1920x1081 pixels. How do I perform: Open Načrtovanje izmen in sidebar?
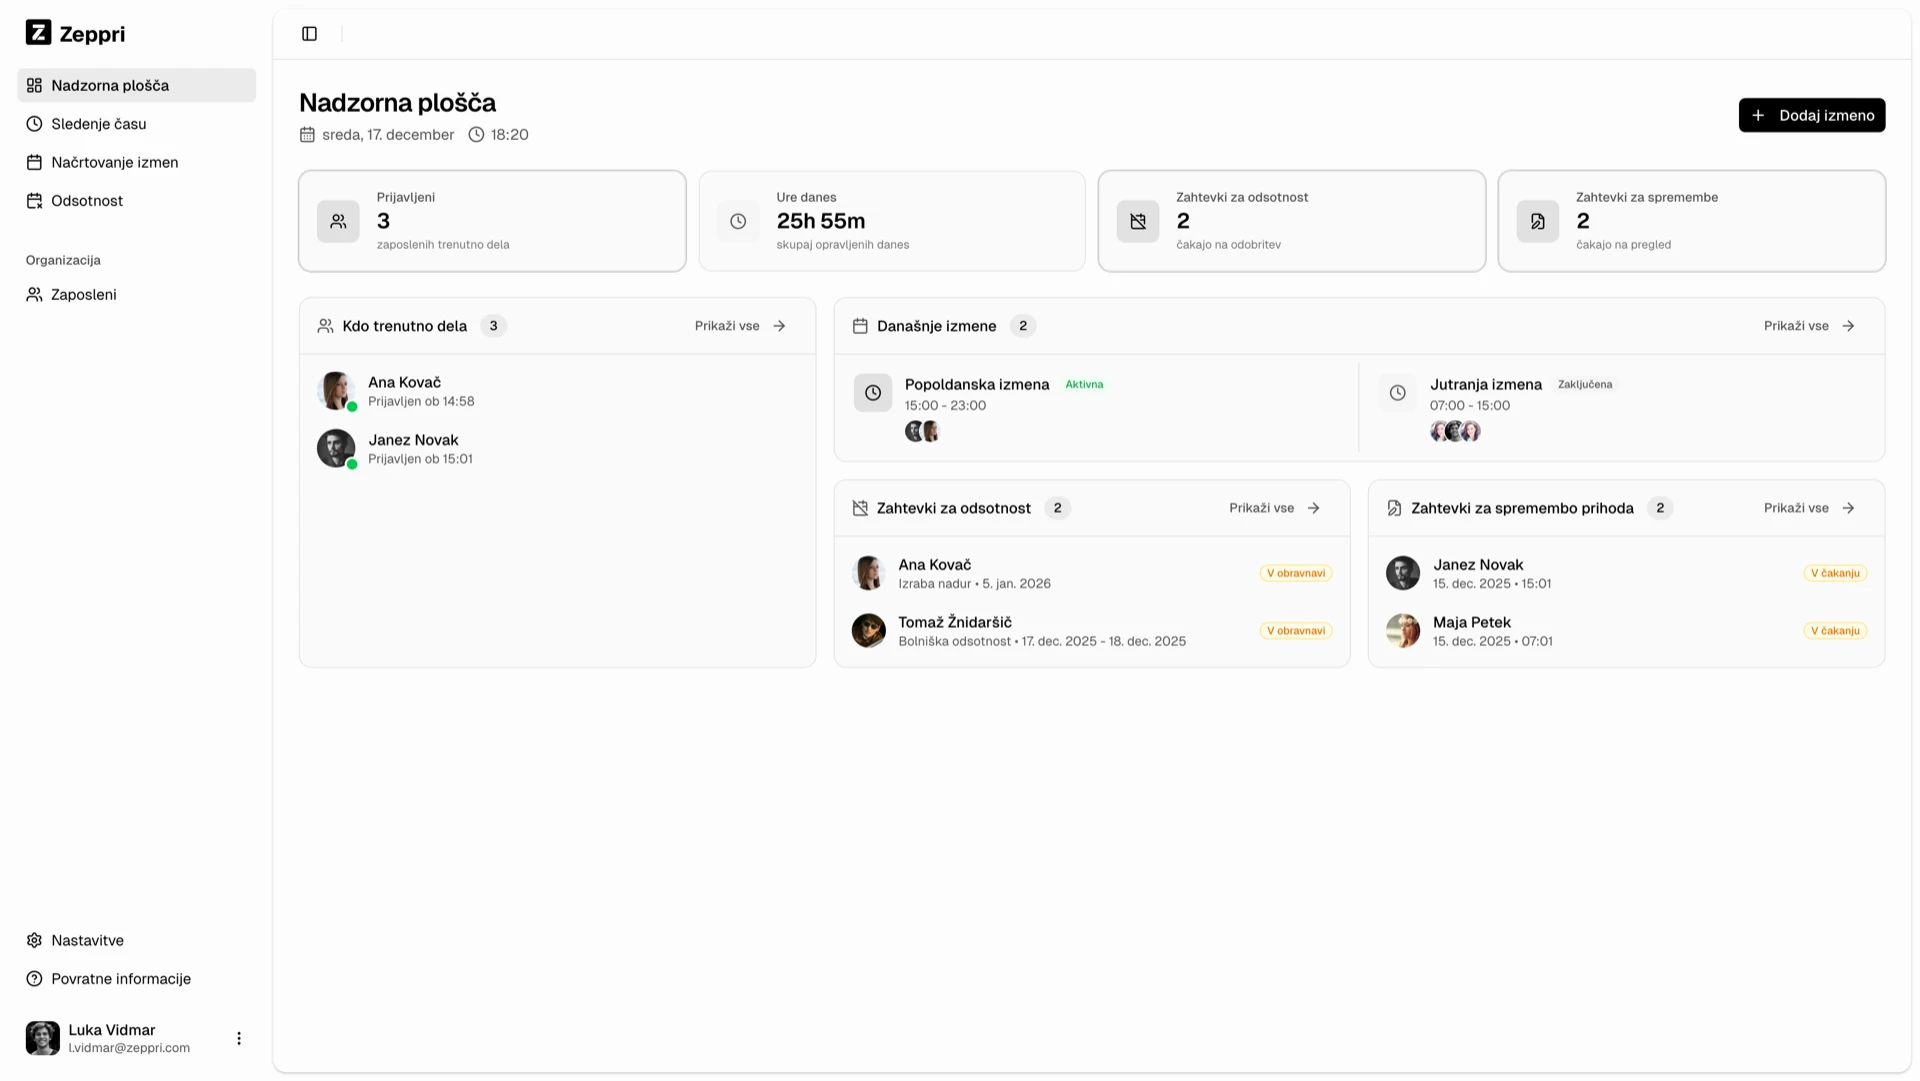click(114, 162)
